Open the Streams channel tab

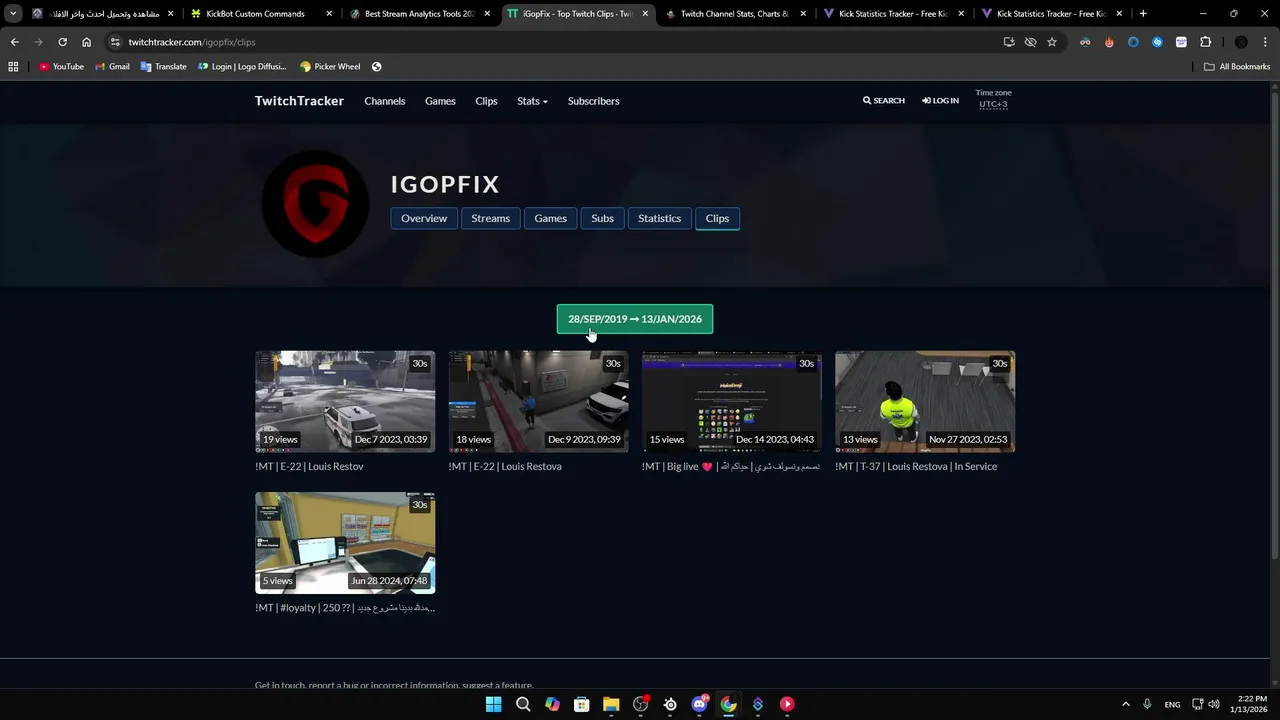(x=491, y=218)
